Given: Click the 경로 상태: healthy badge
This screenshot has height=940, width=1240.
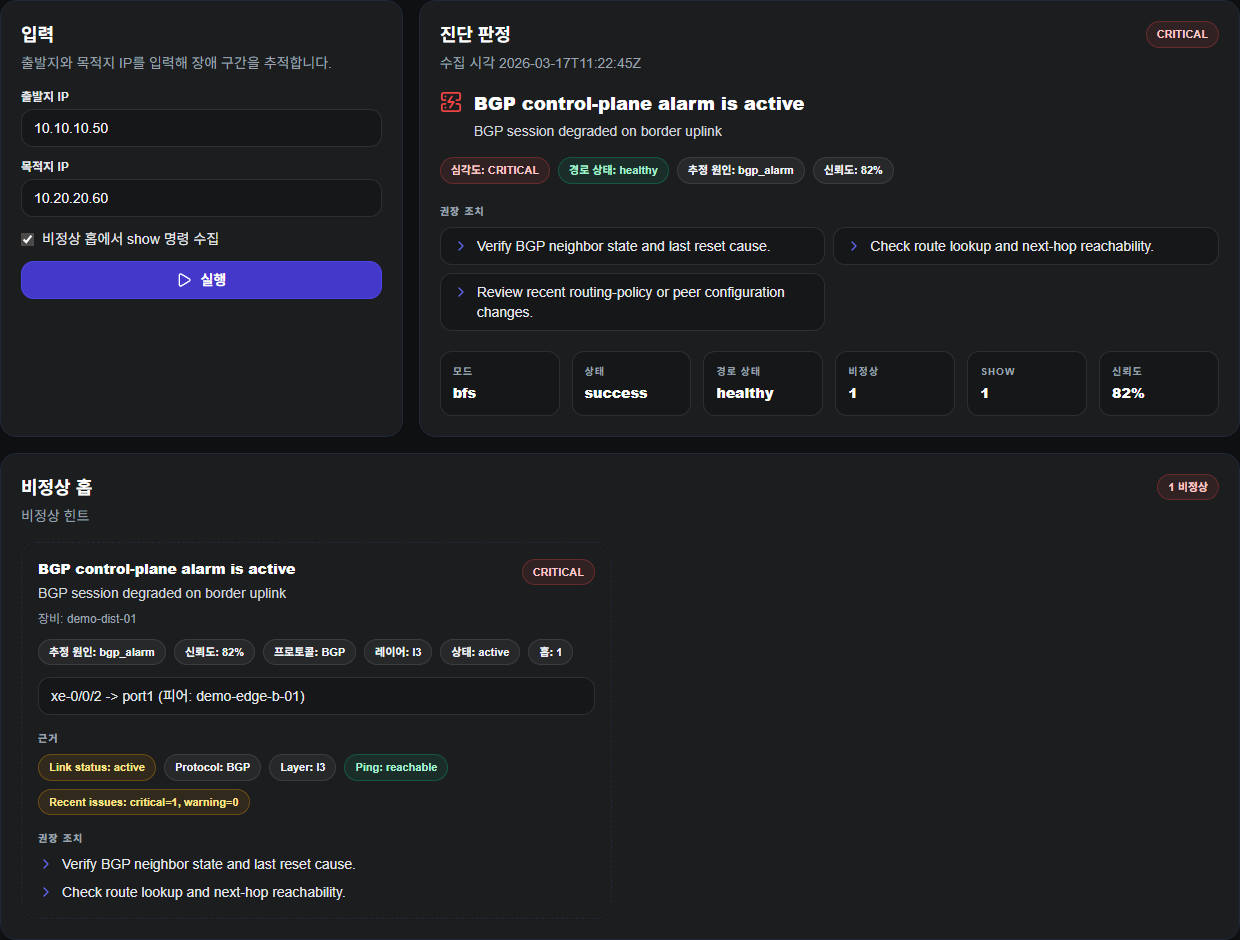Looking at the screenshot, I should [x=613, y=170].
